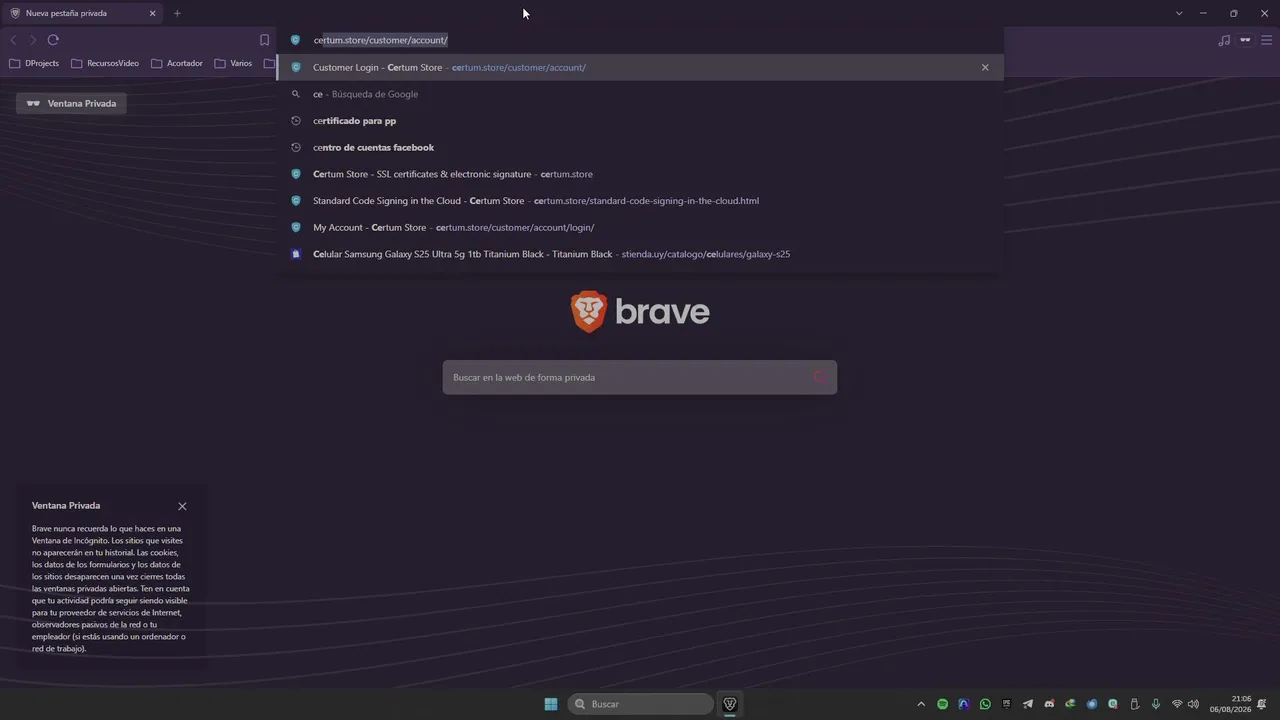
Task: Select the Celular Samsung Galaxy S25 suggestion
Action: [640, 254]
